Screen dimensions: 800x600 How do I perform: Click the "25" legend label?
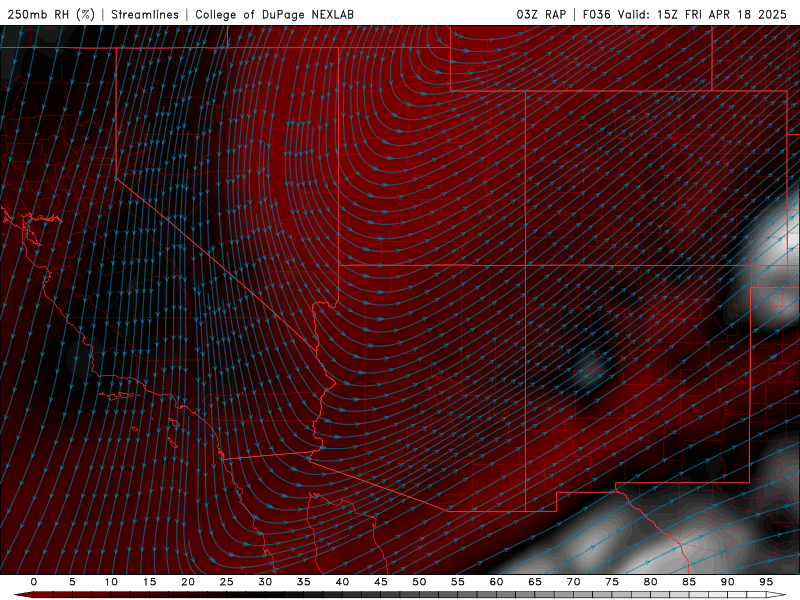(x=227, y=582)
